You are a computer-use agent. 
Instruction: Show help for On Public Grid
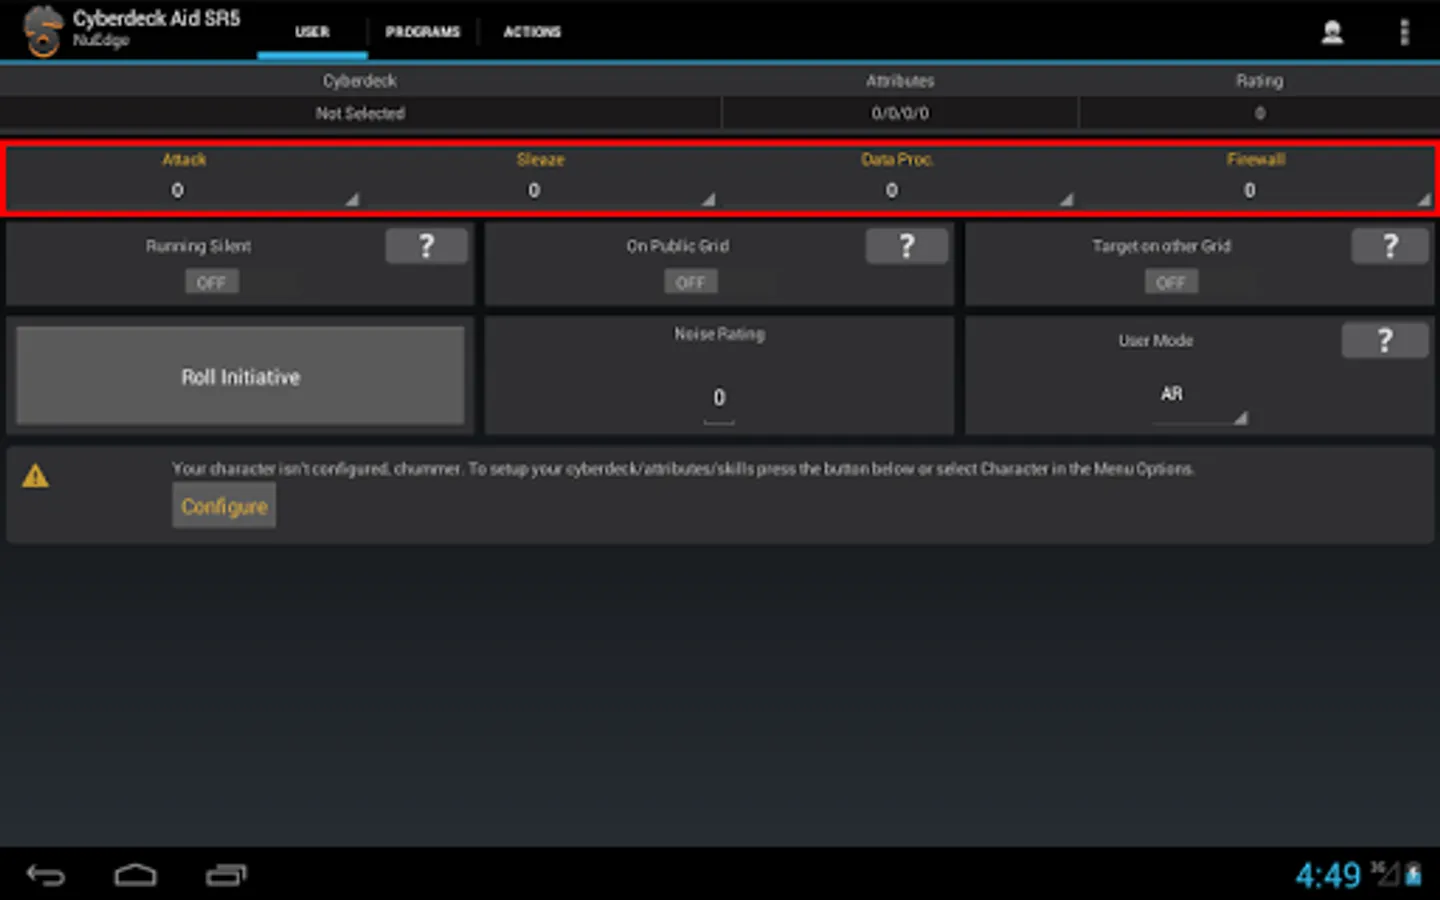(907, 246)
